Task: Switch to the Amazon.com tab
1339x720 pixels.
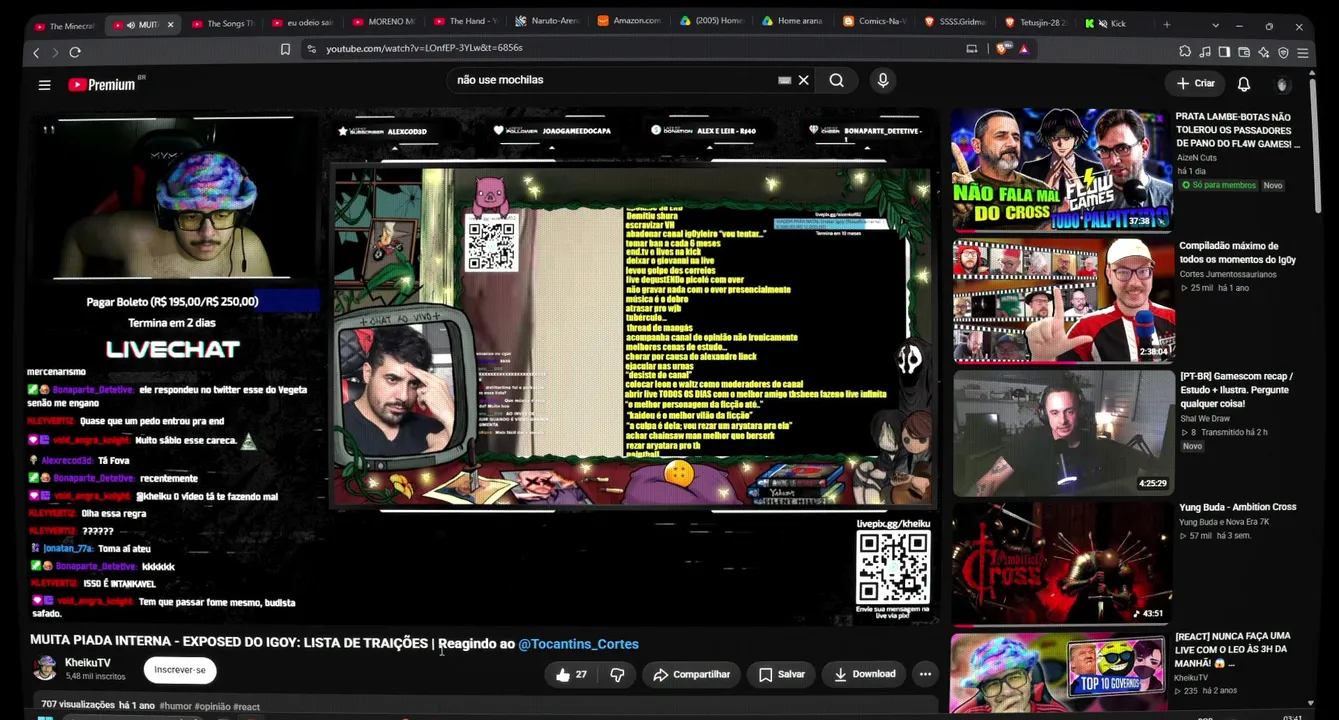Action: click(629, 21)
